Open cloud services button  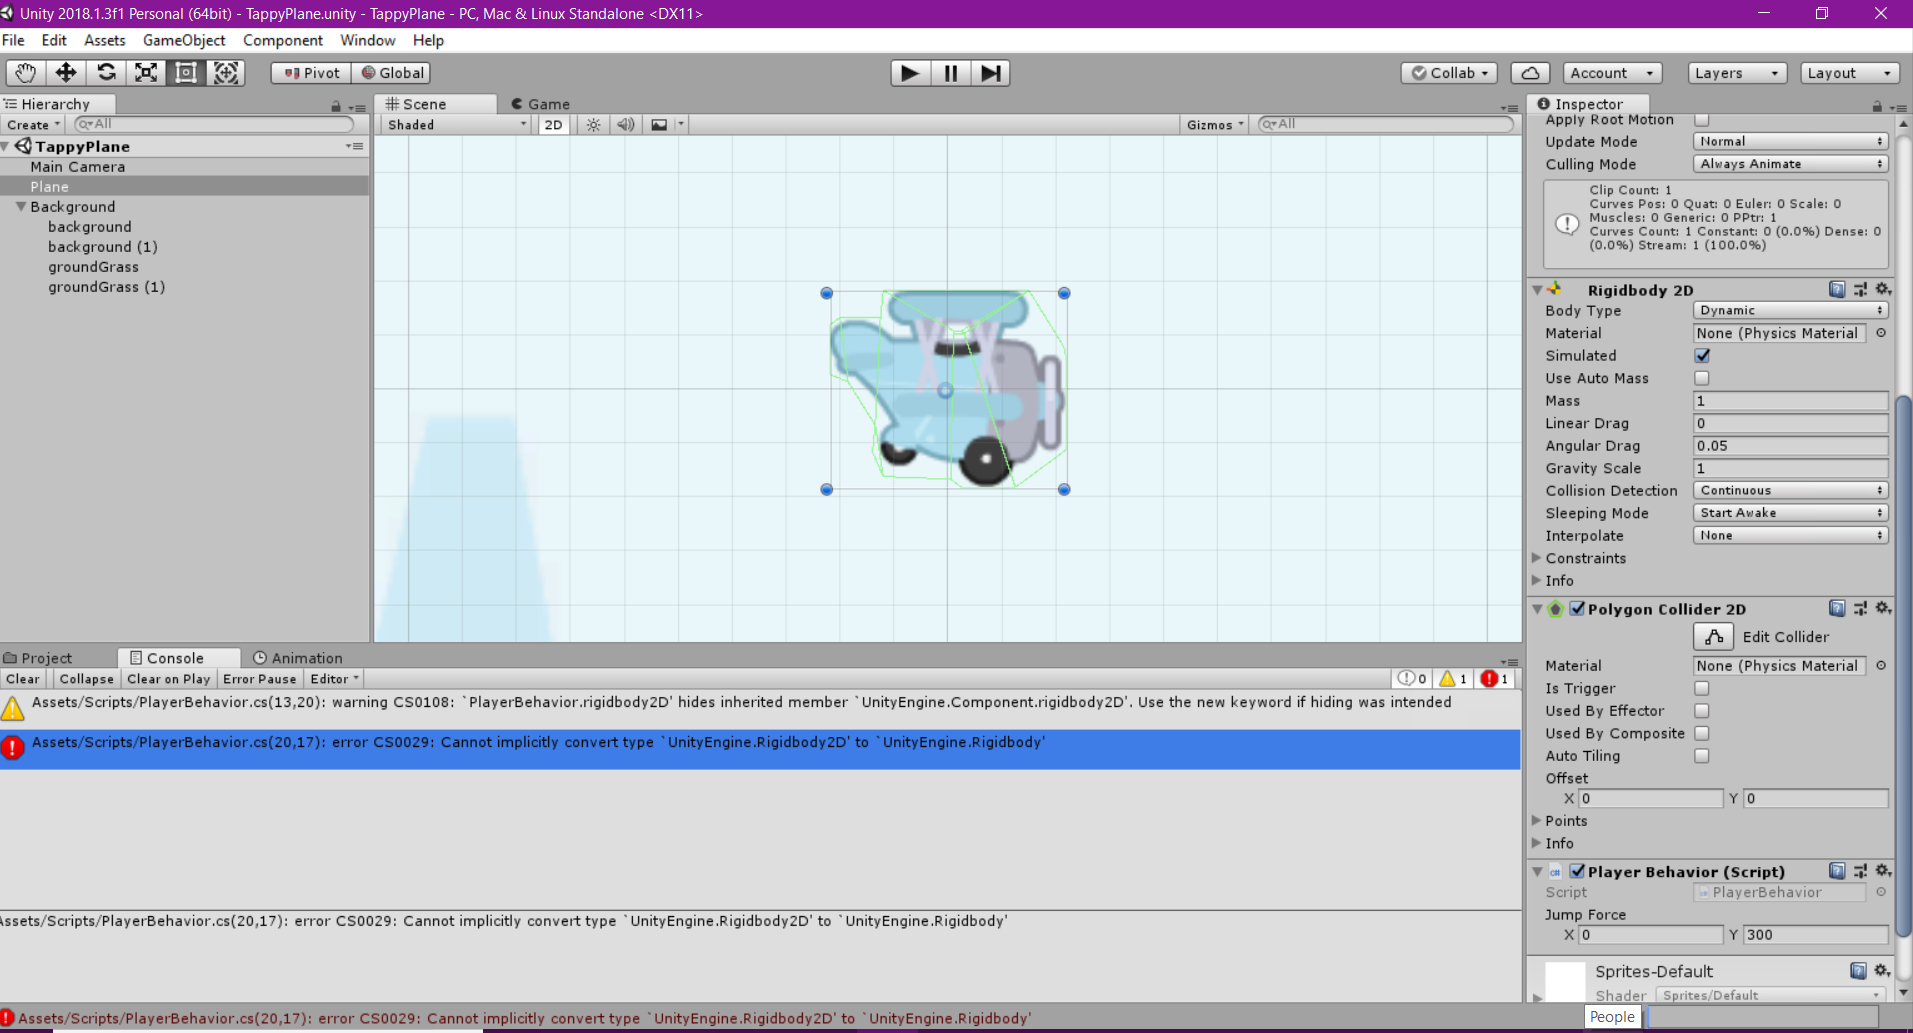tap(1530, 73)
